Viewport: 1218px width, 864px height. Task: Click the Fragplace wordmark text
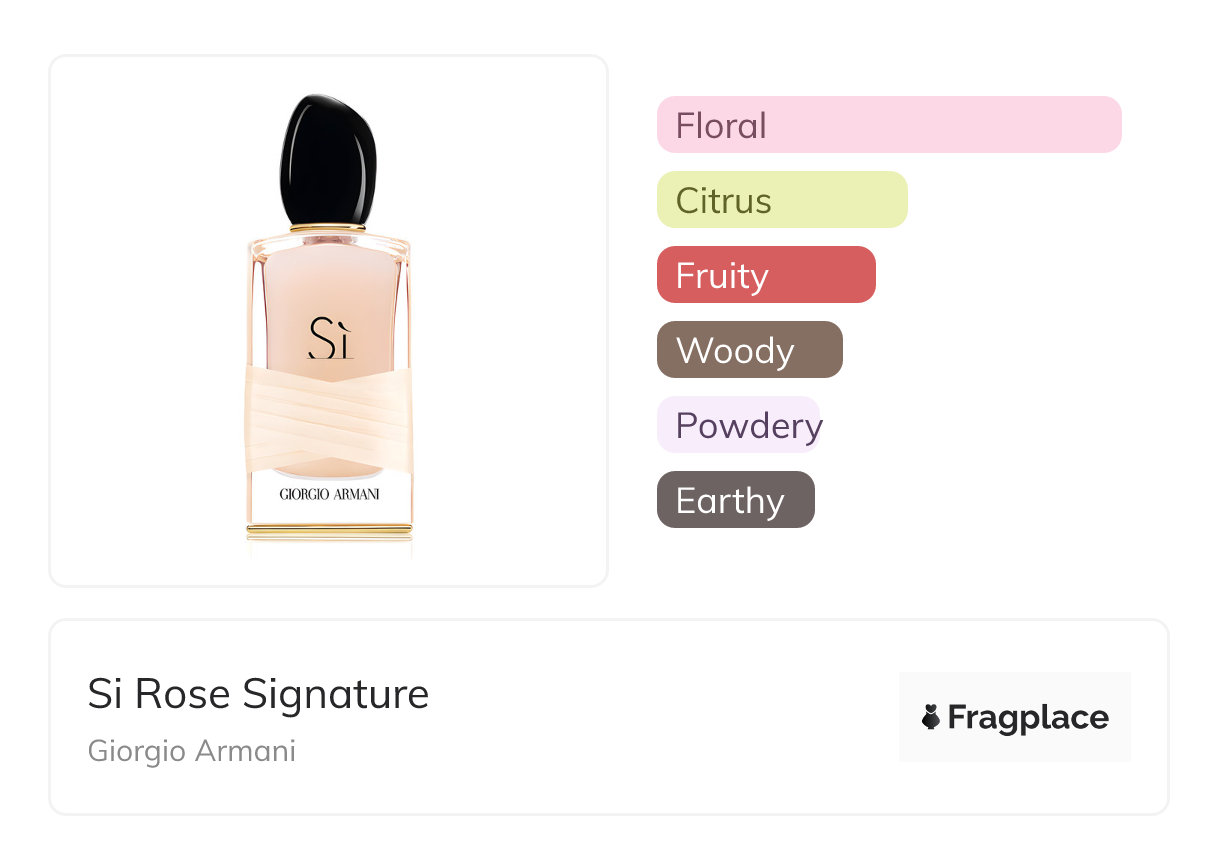coord(1027,718)
